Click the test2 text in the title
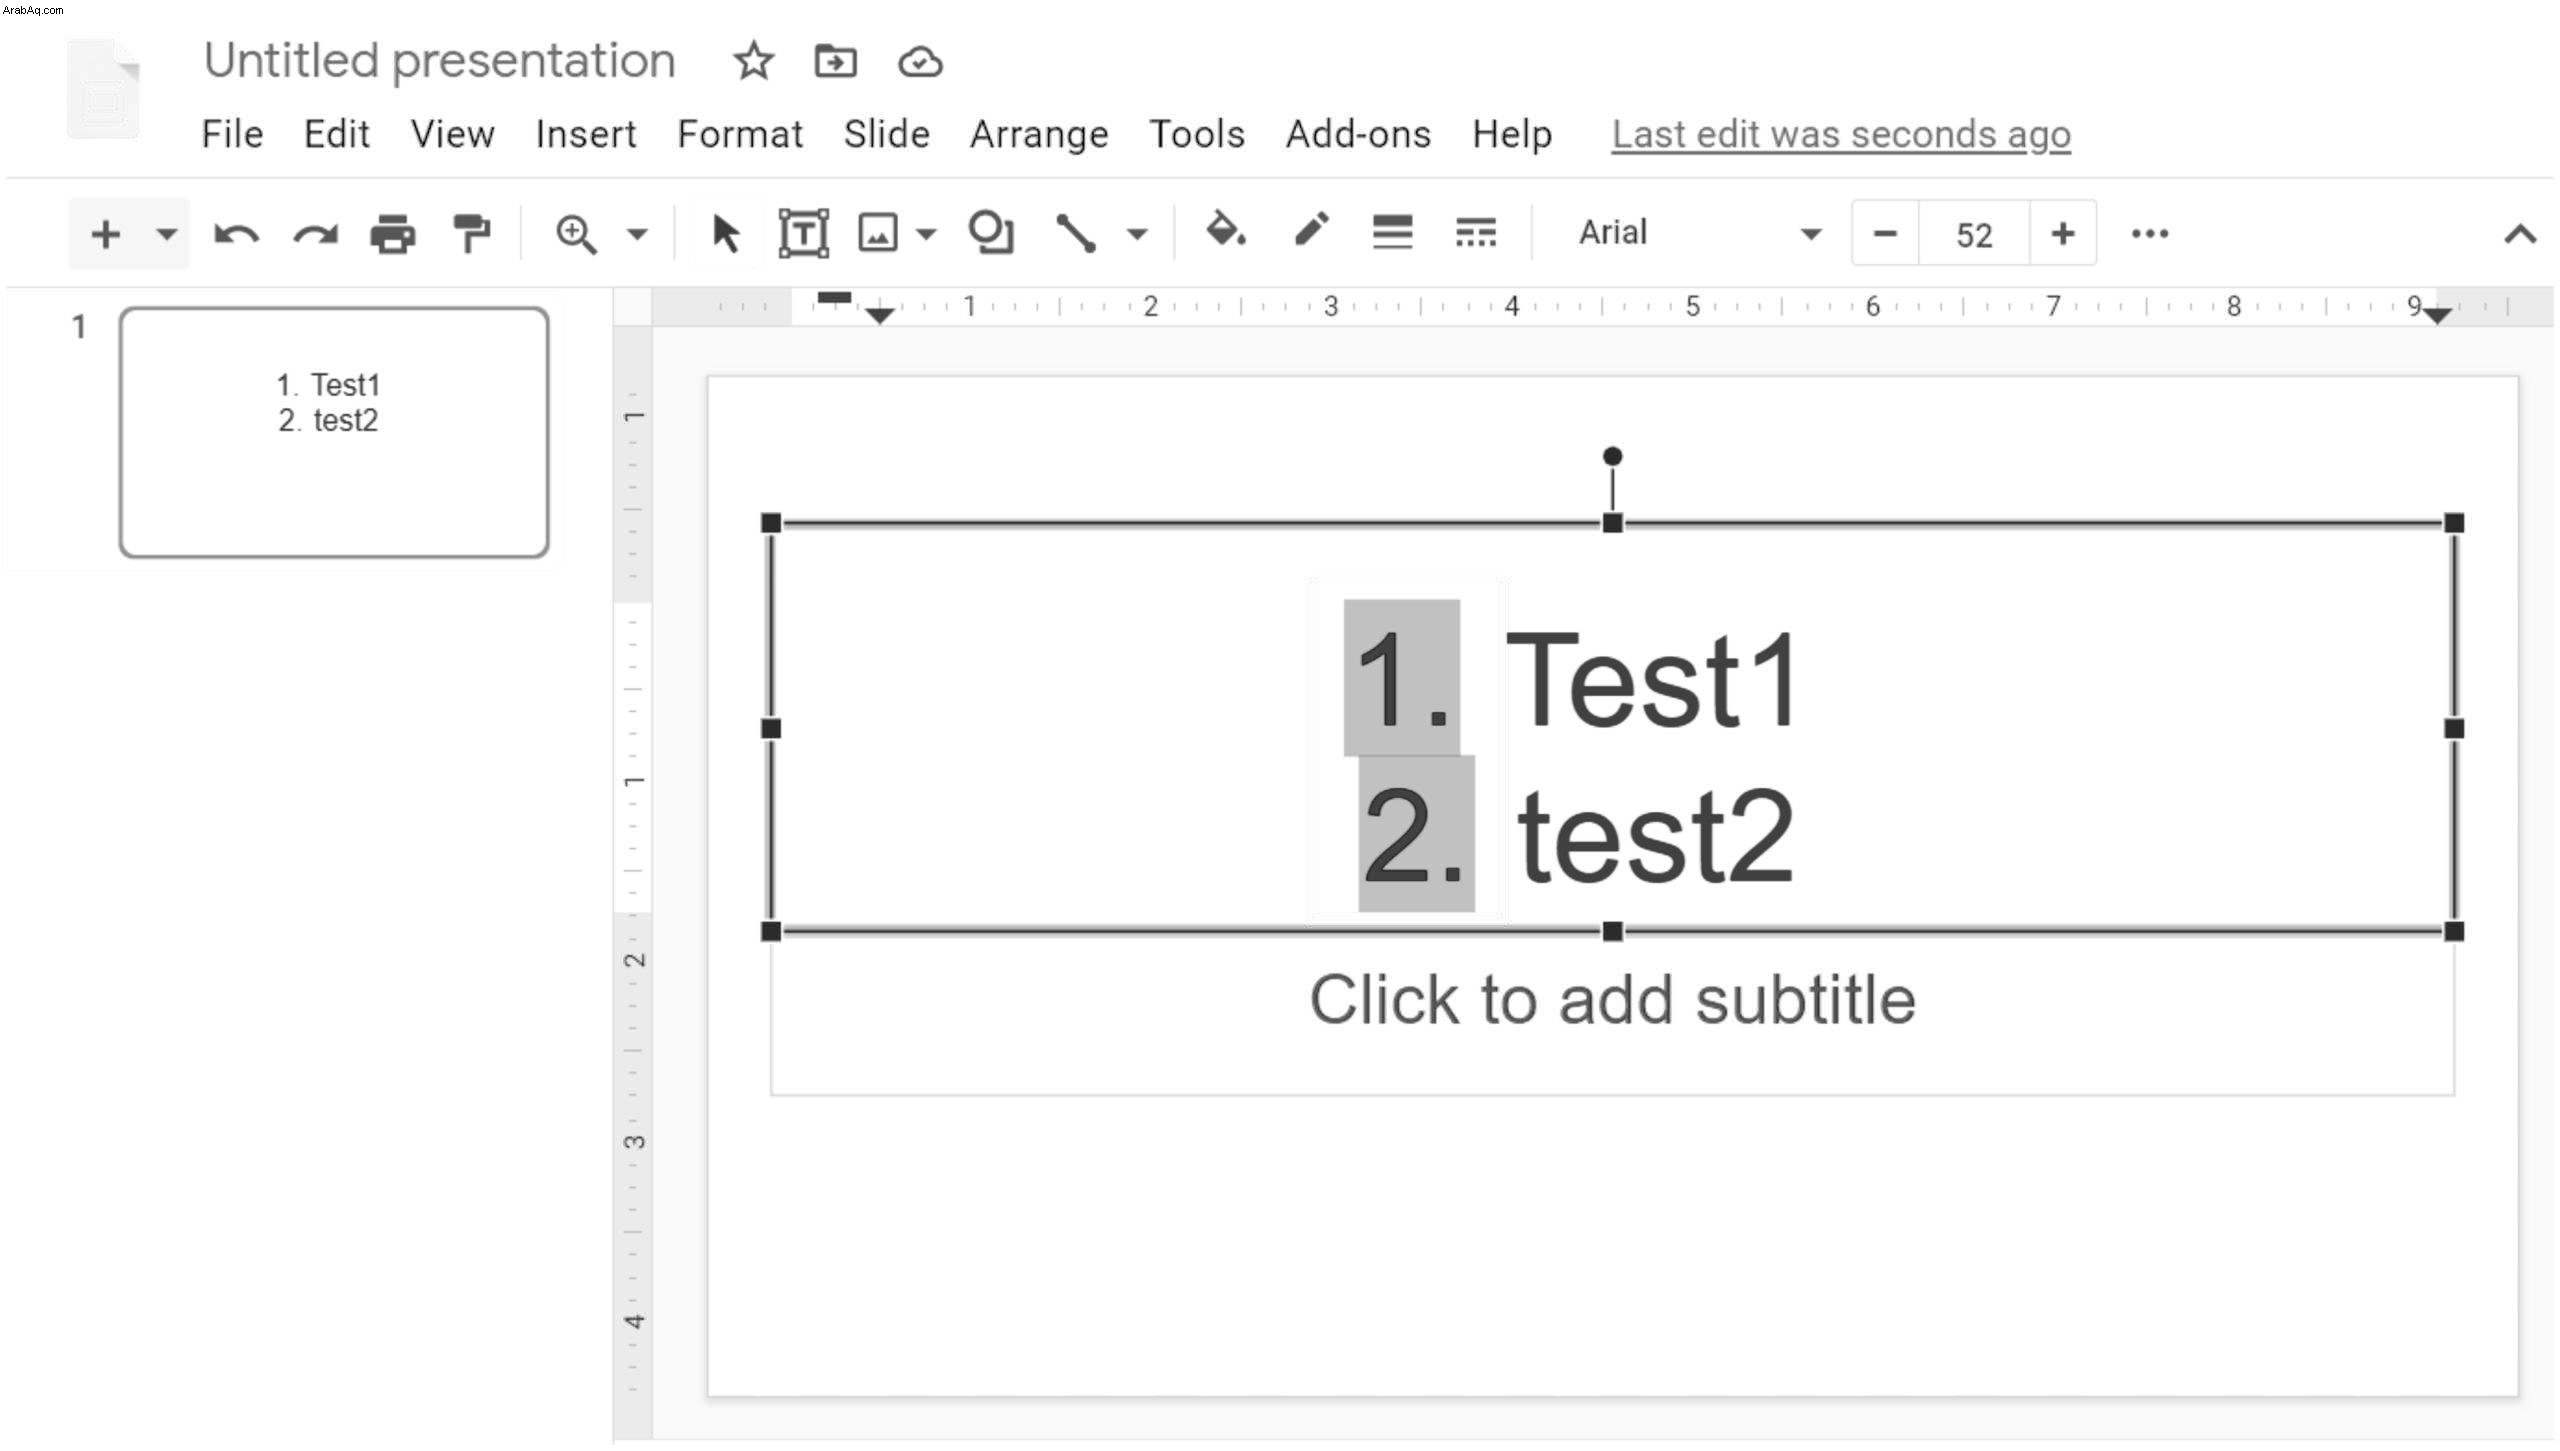This screenshot has height=1451, width=2560. pyautogui.click(x=1656, y=836)
